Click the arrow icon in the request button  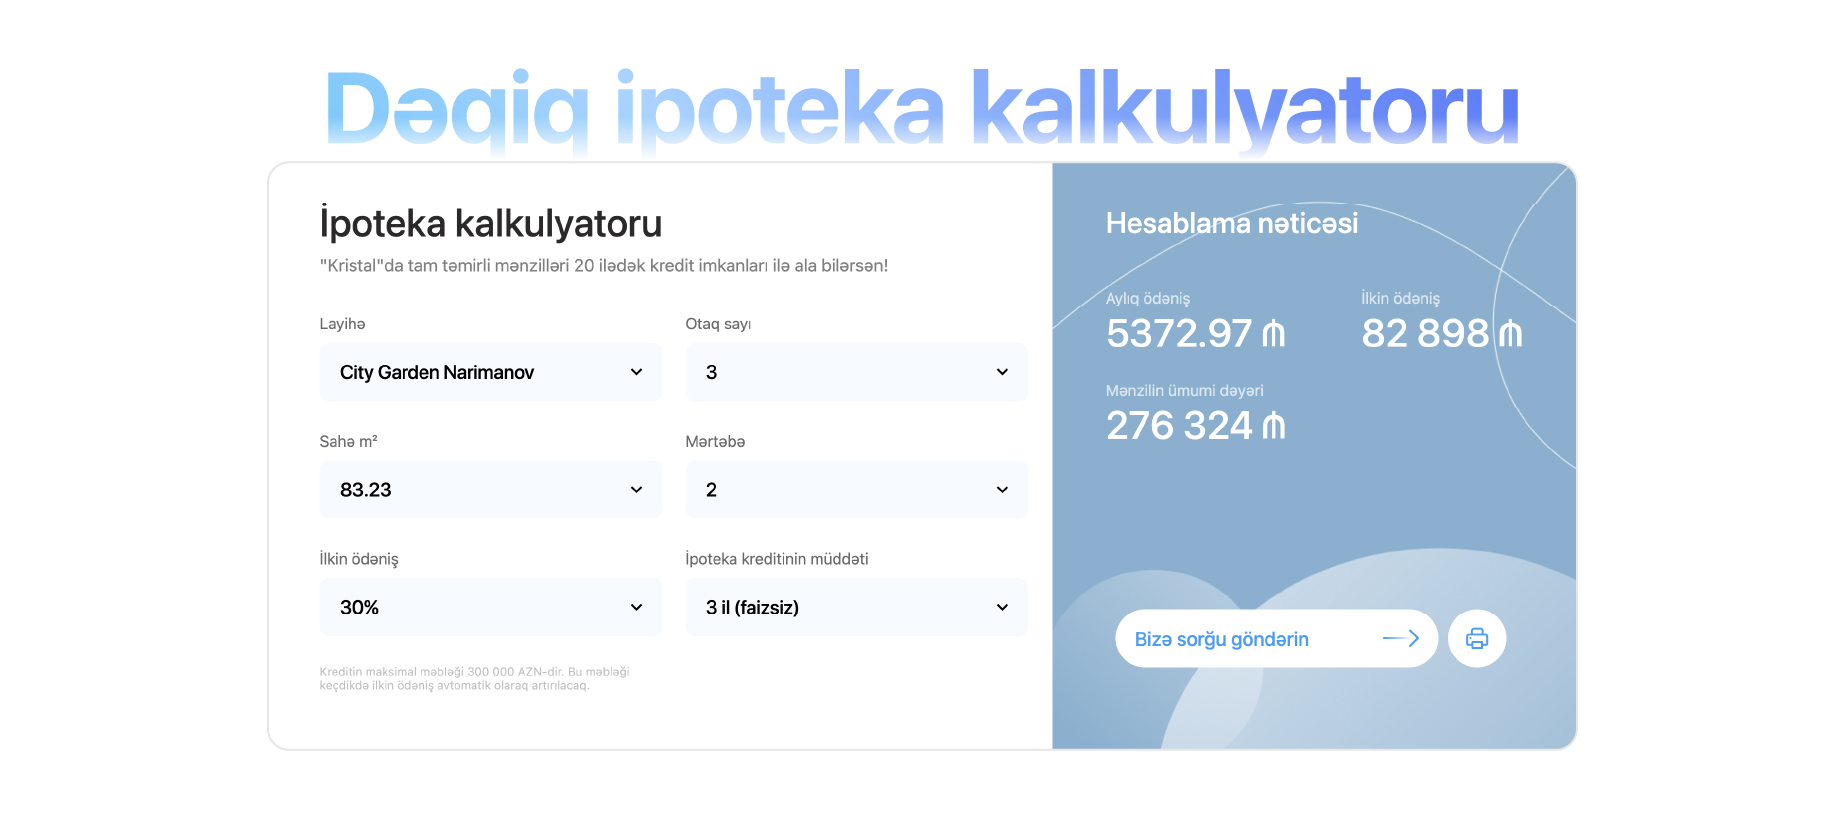pyautogui.click(x=1401, y=639)
